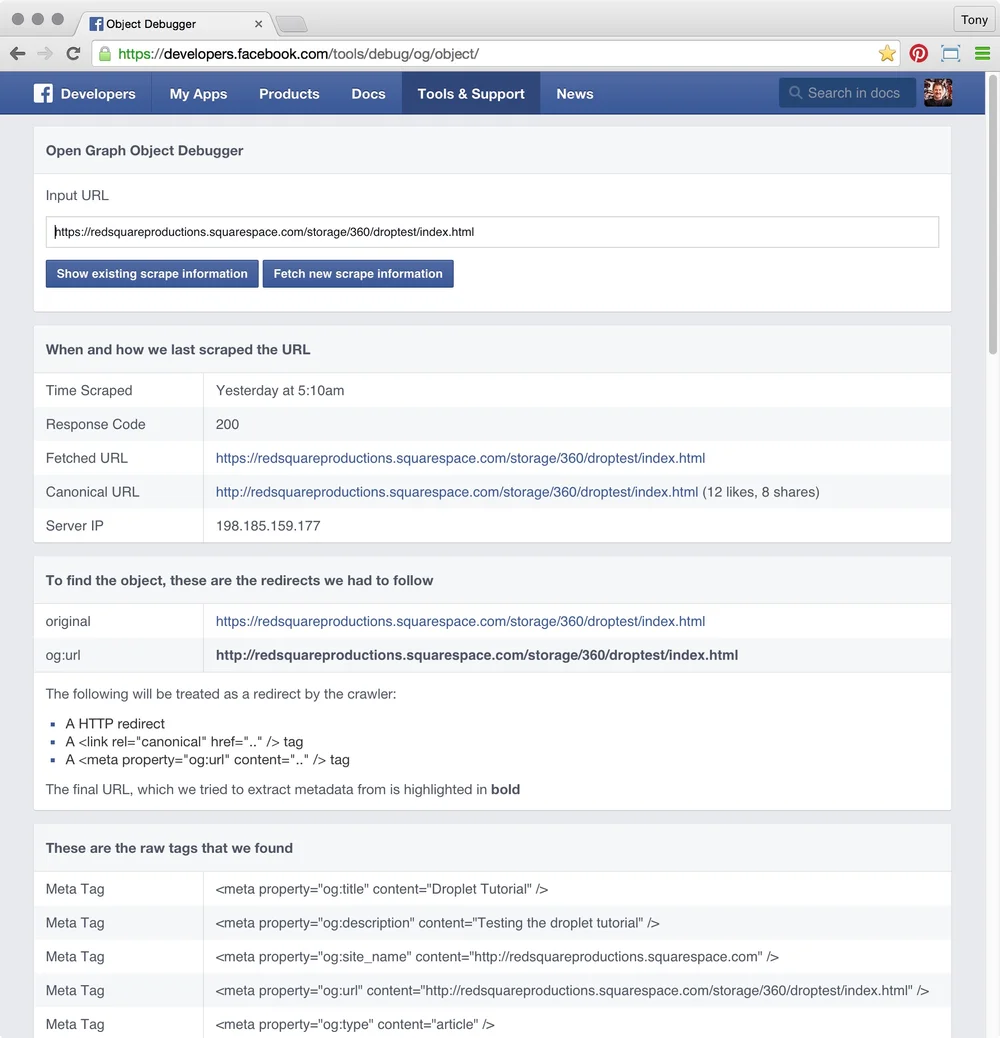Reload the page with the refresh icon
The height and width of the screenshot is (1038, 1000).
[73, 54]
